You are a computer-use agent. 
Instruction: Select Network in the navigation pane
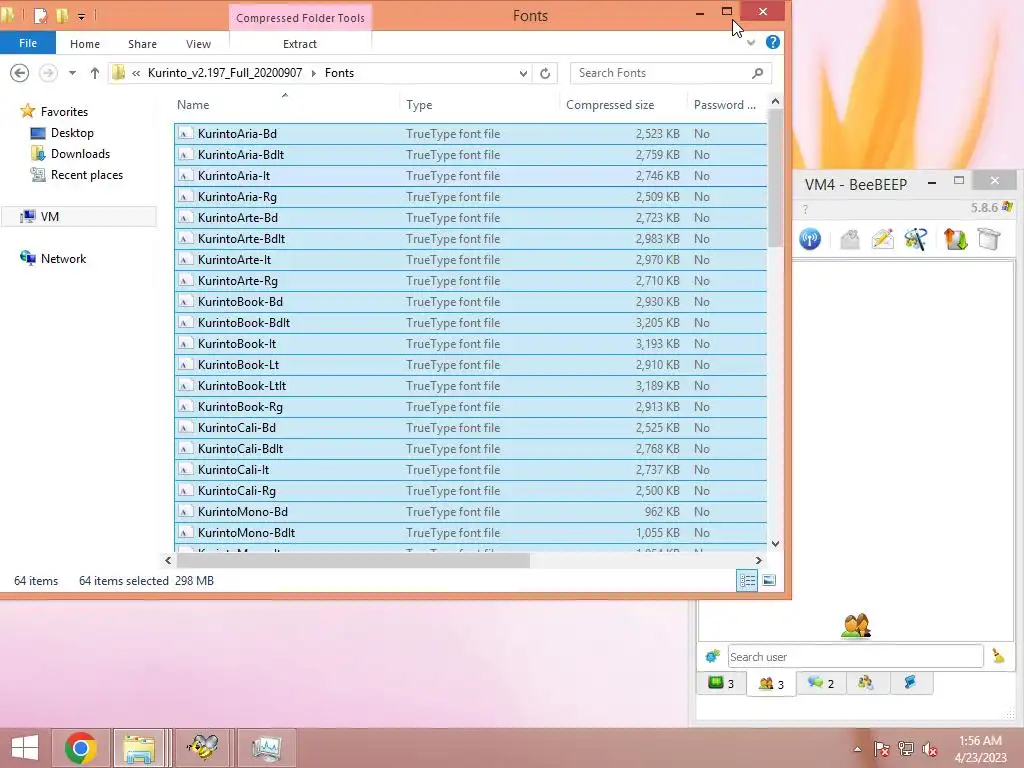click(x=63, y=259)
